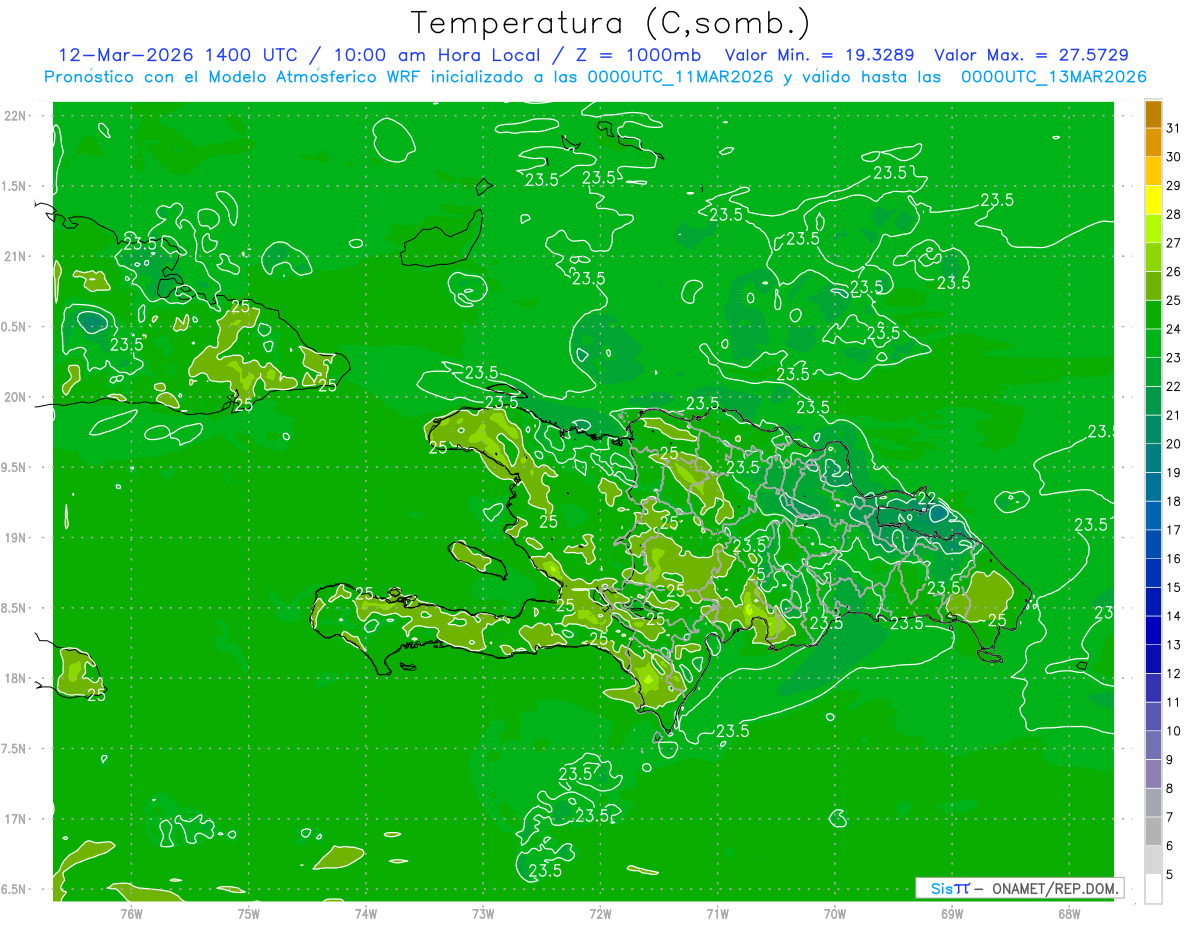The width and height of the screenshot is (1200, 927).
Task: Click the legend value "11"
Action: [x=1174, y=703]
